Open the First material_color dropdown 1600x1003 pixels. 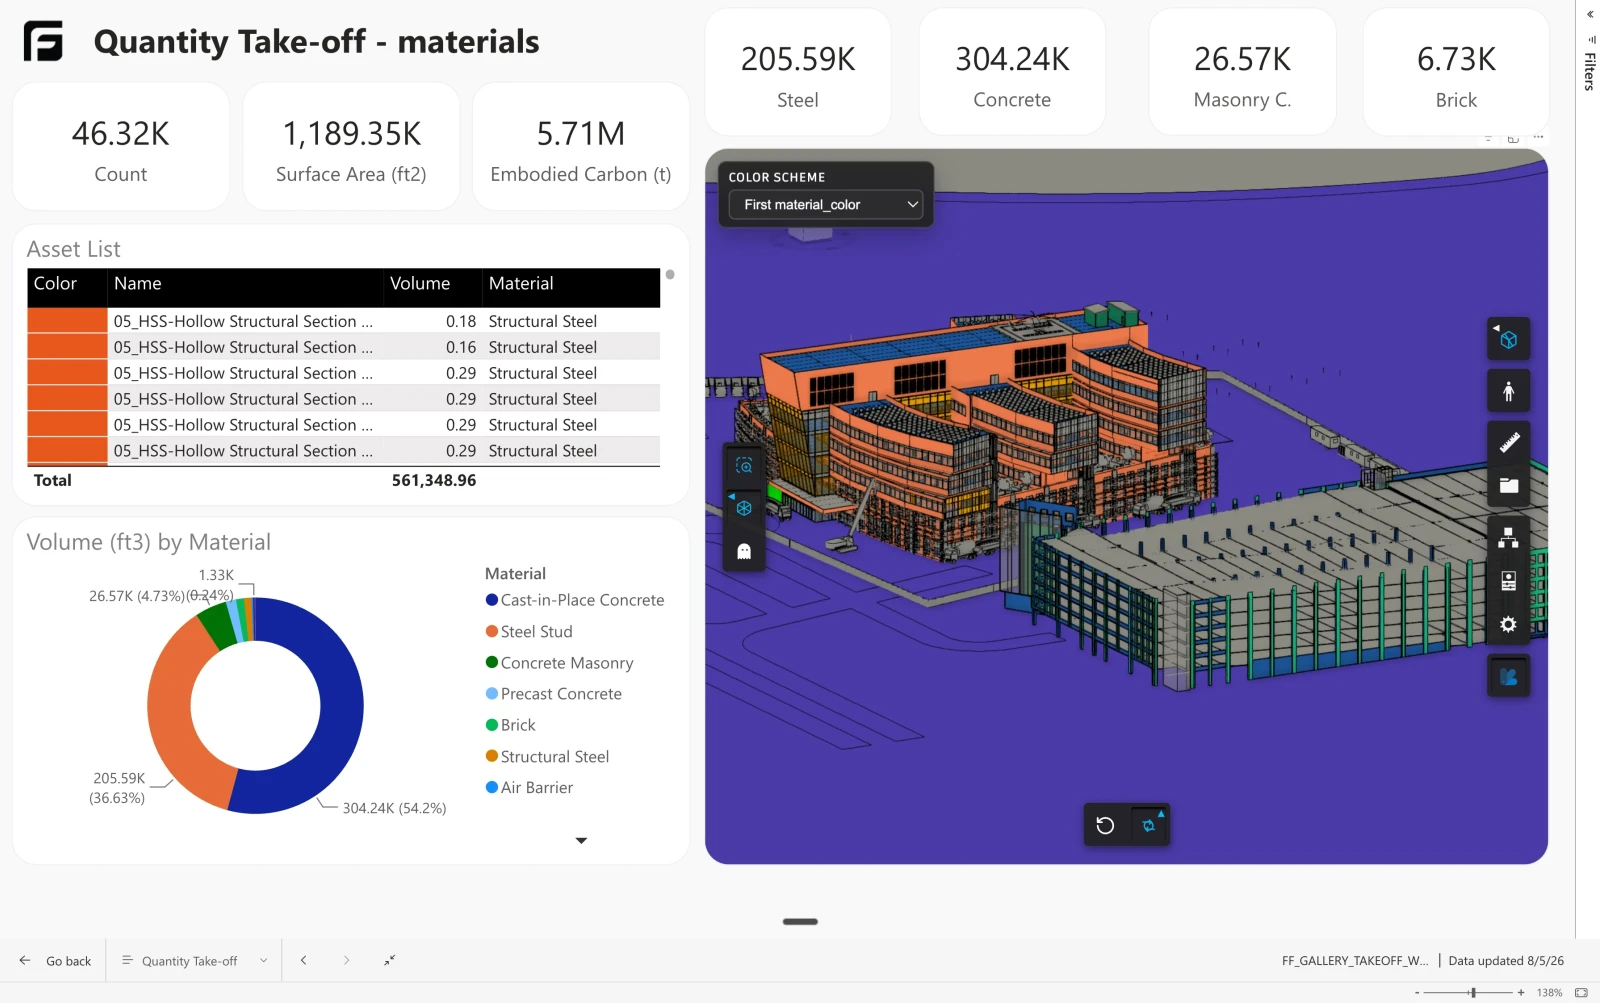(826, 204)
